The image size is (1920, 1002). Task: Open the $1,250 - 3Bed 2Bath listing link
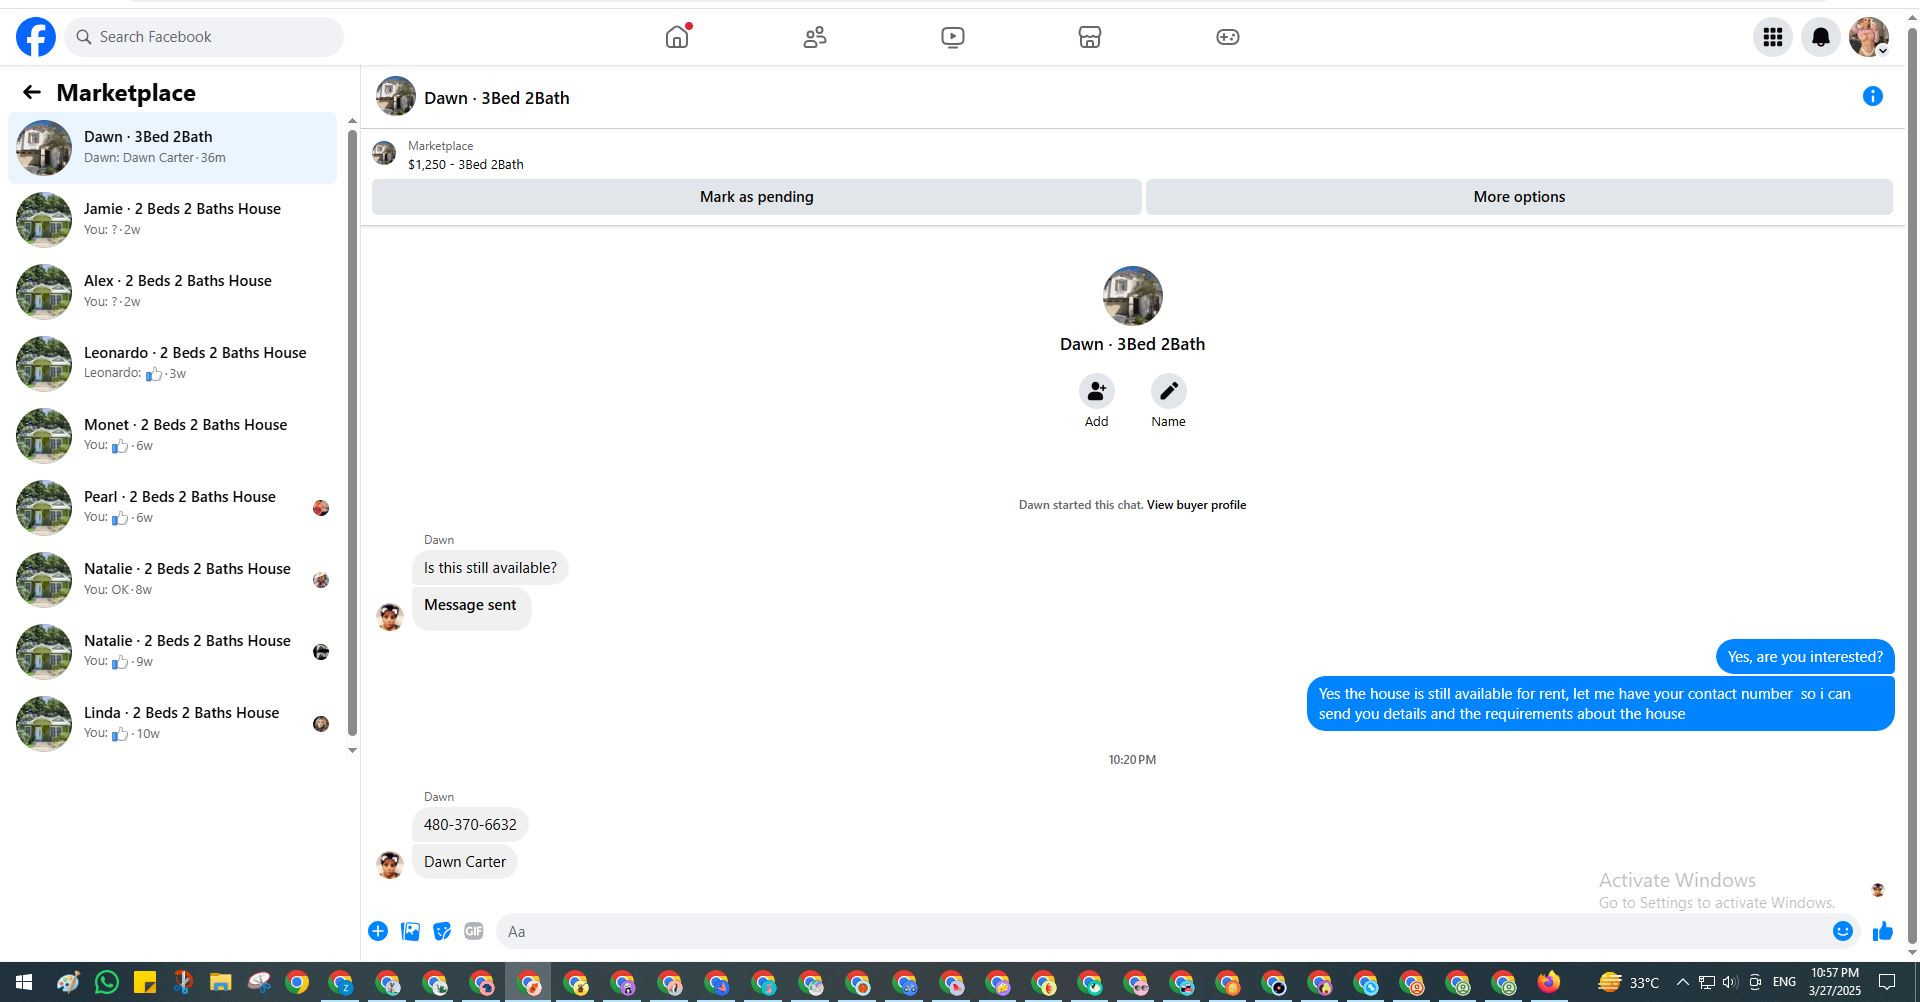tap(466, 165)
